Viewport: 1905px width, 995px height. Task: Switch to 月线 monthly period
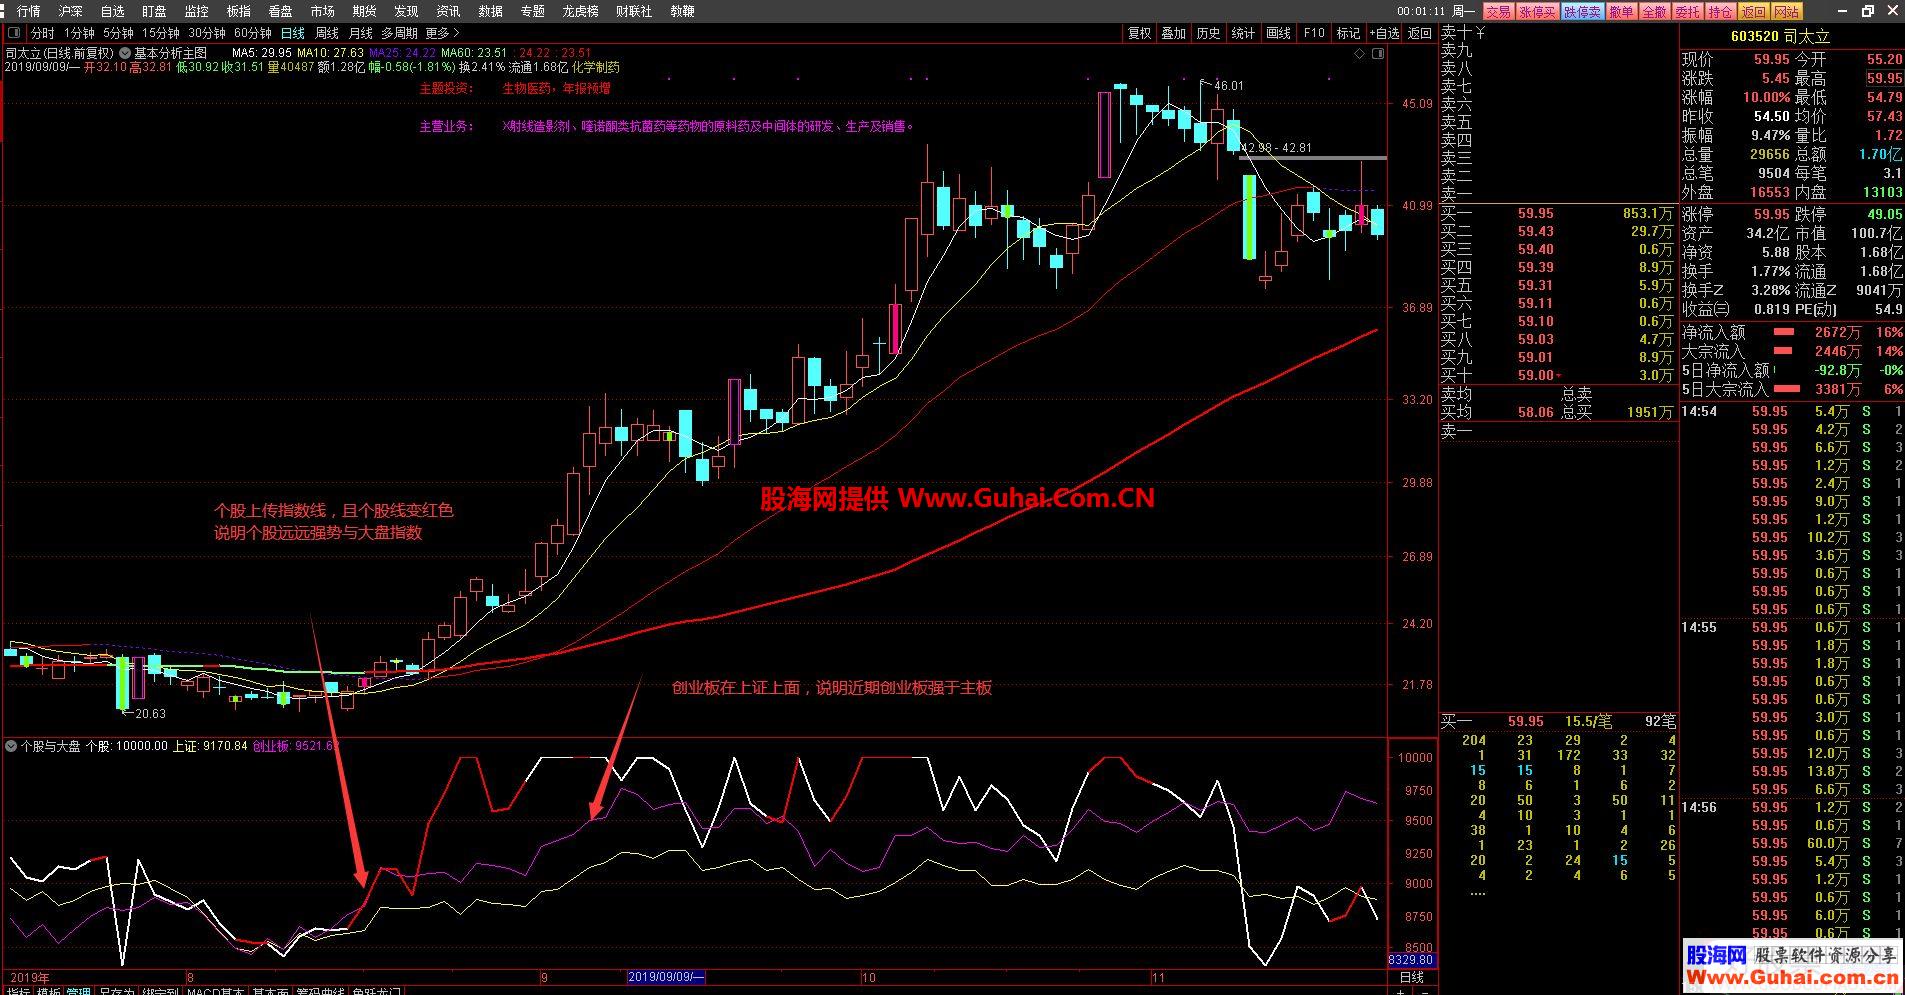[x=360, y=33]
